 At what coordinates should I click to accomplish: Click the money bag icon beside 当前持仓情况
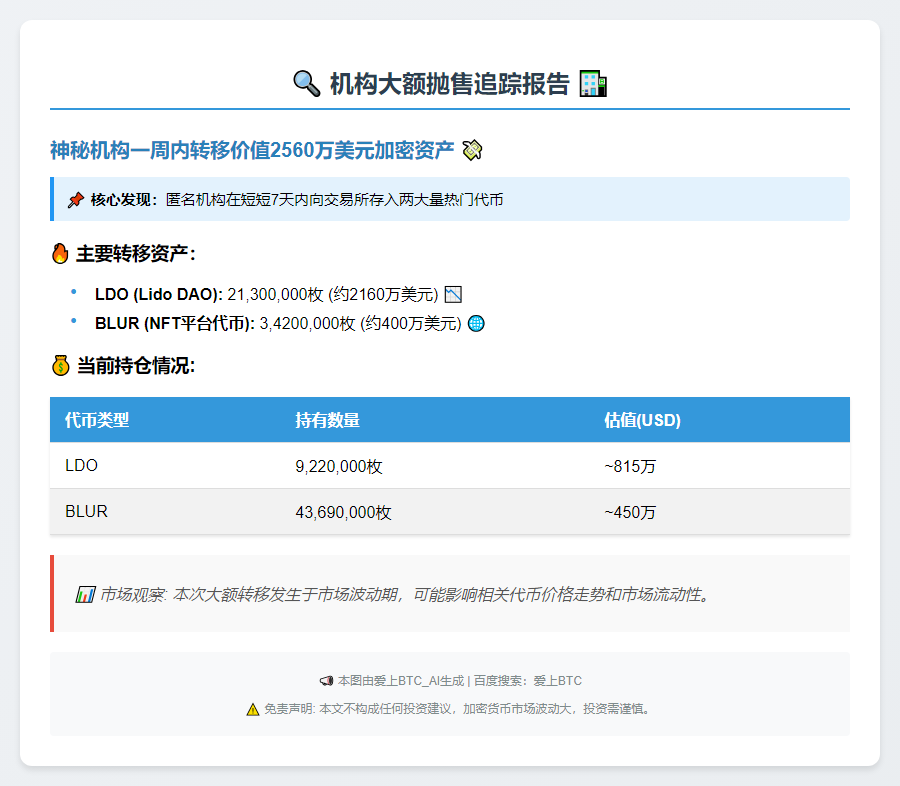[x=60, y=366]
